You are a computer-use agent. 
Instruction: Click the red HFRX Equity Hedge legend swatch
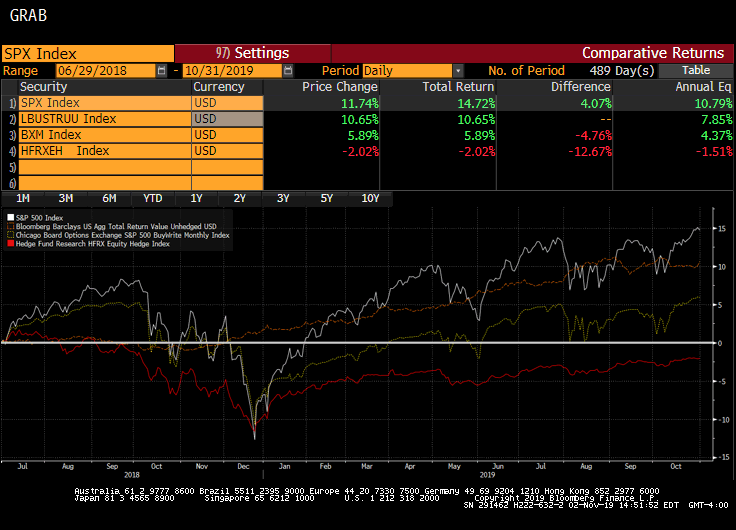pyautogui.click(x=11, y=244)
